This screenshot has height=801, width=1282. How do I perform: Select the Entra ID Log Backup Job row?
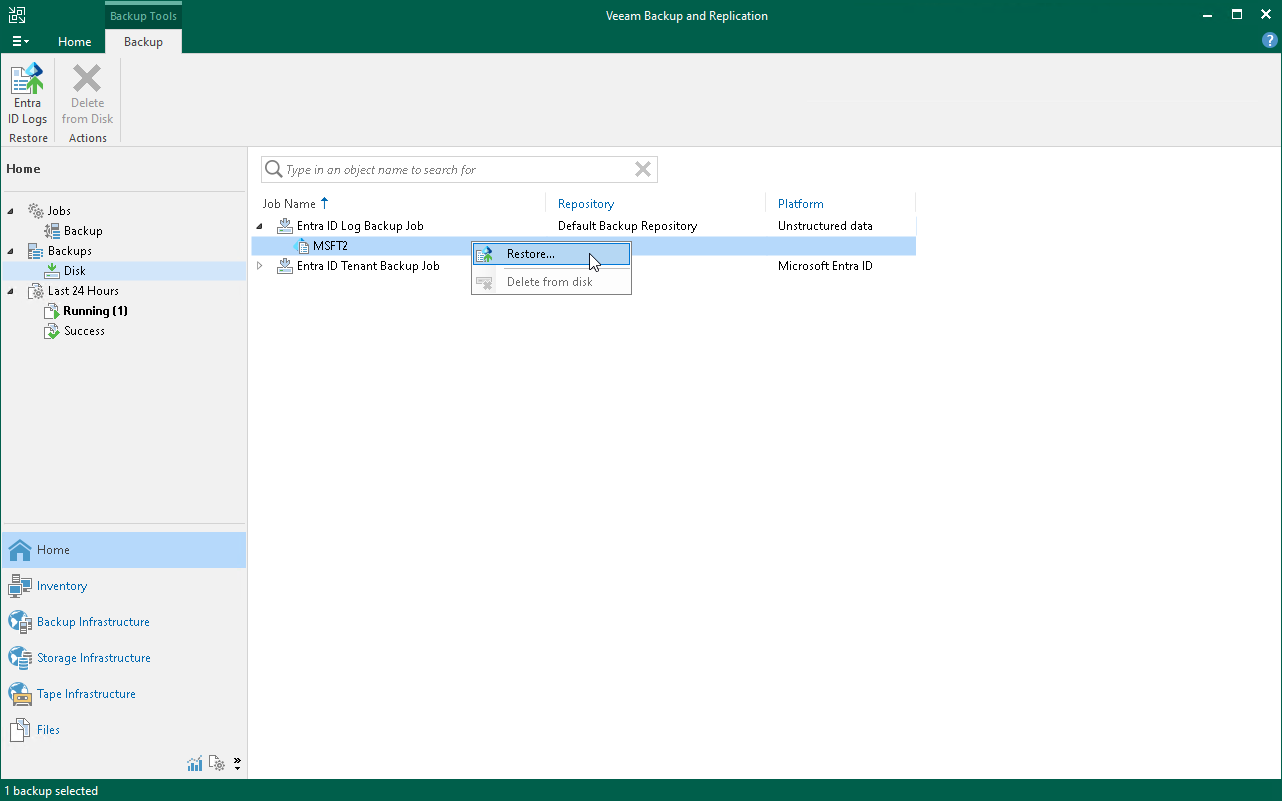click(x=583, y=226)
